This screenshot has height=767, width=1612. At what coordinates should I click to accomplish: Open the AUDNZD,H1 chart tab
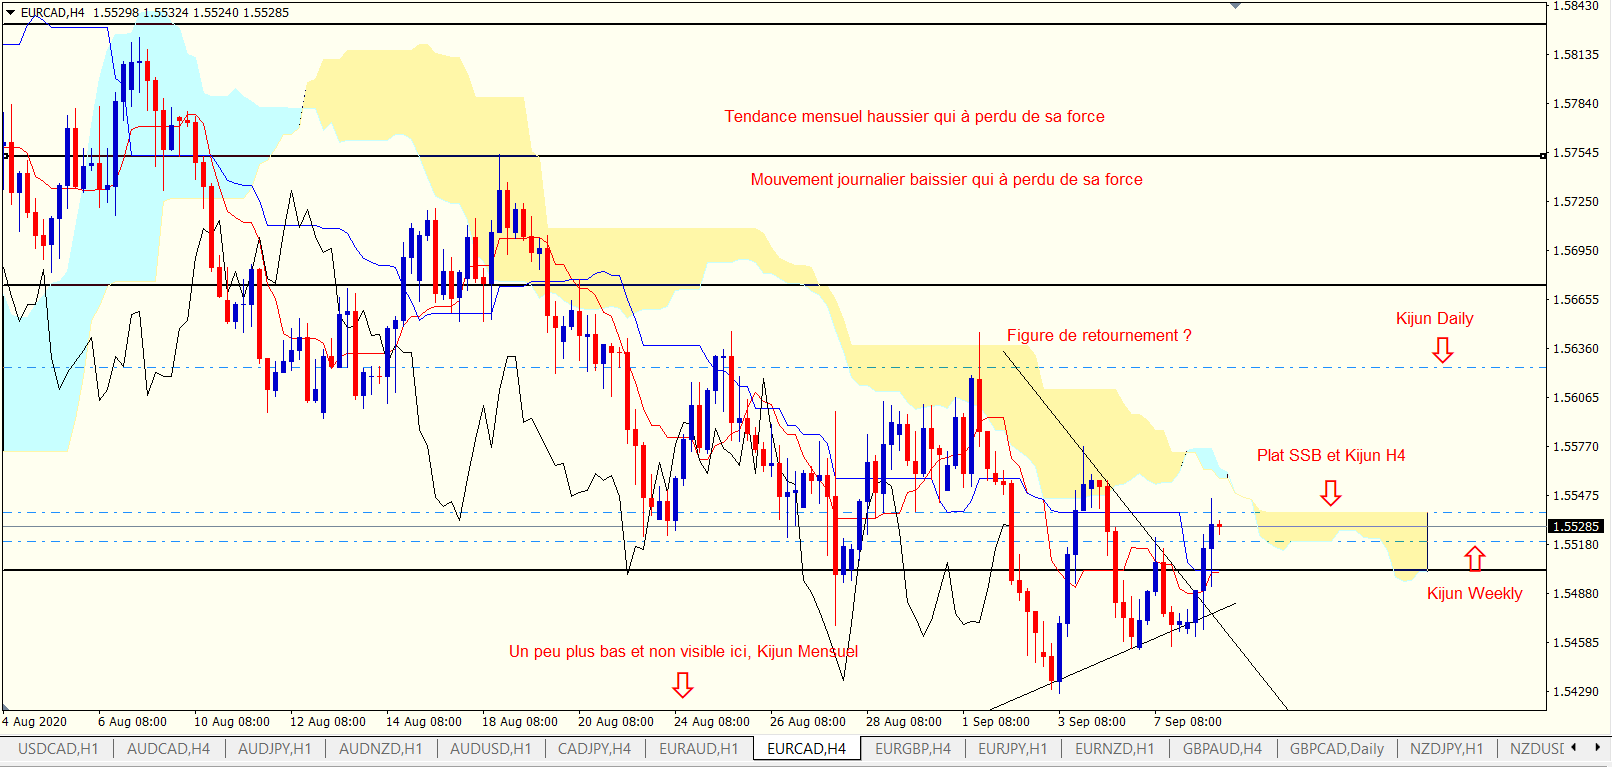click(380, 749)
